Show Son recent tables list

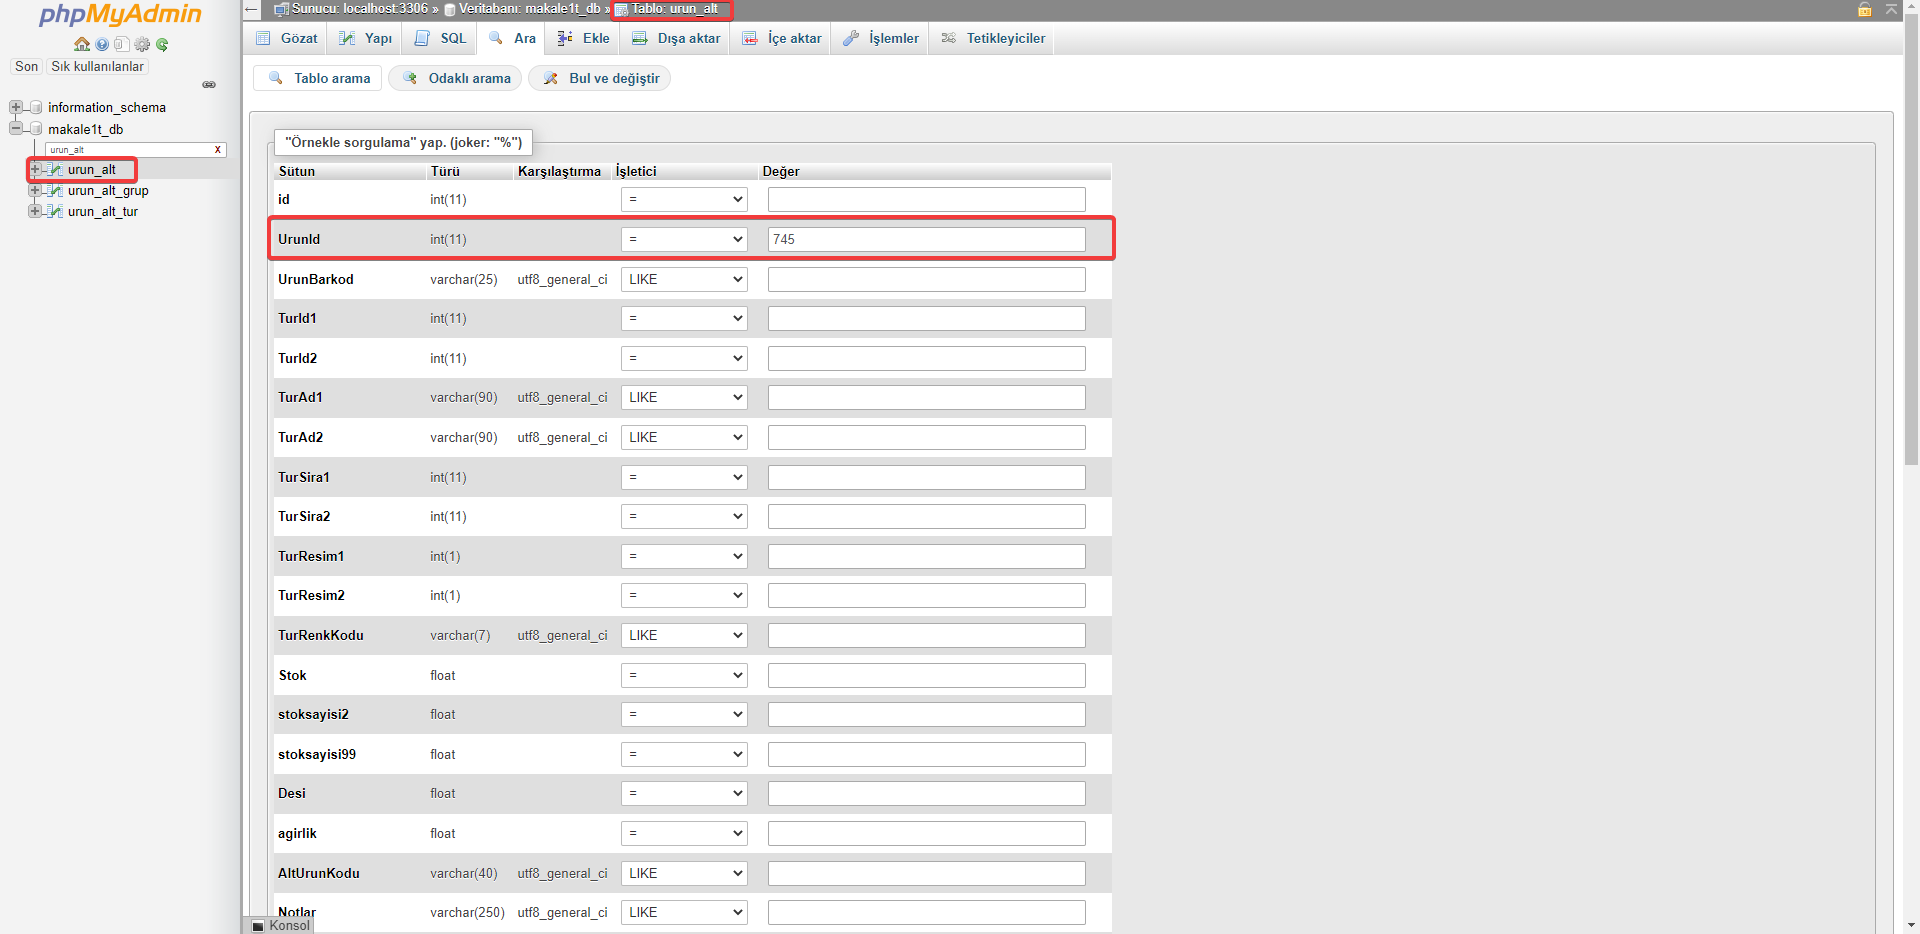tap(26, 67)
